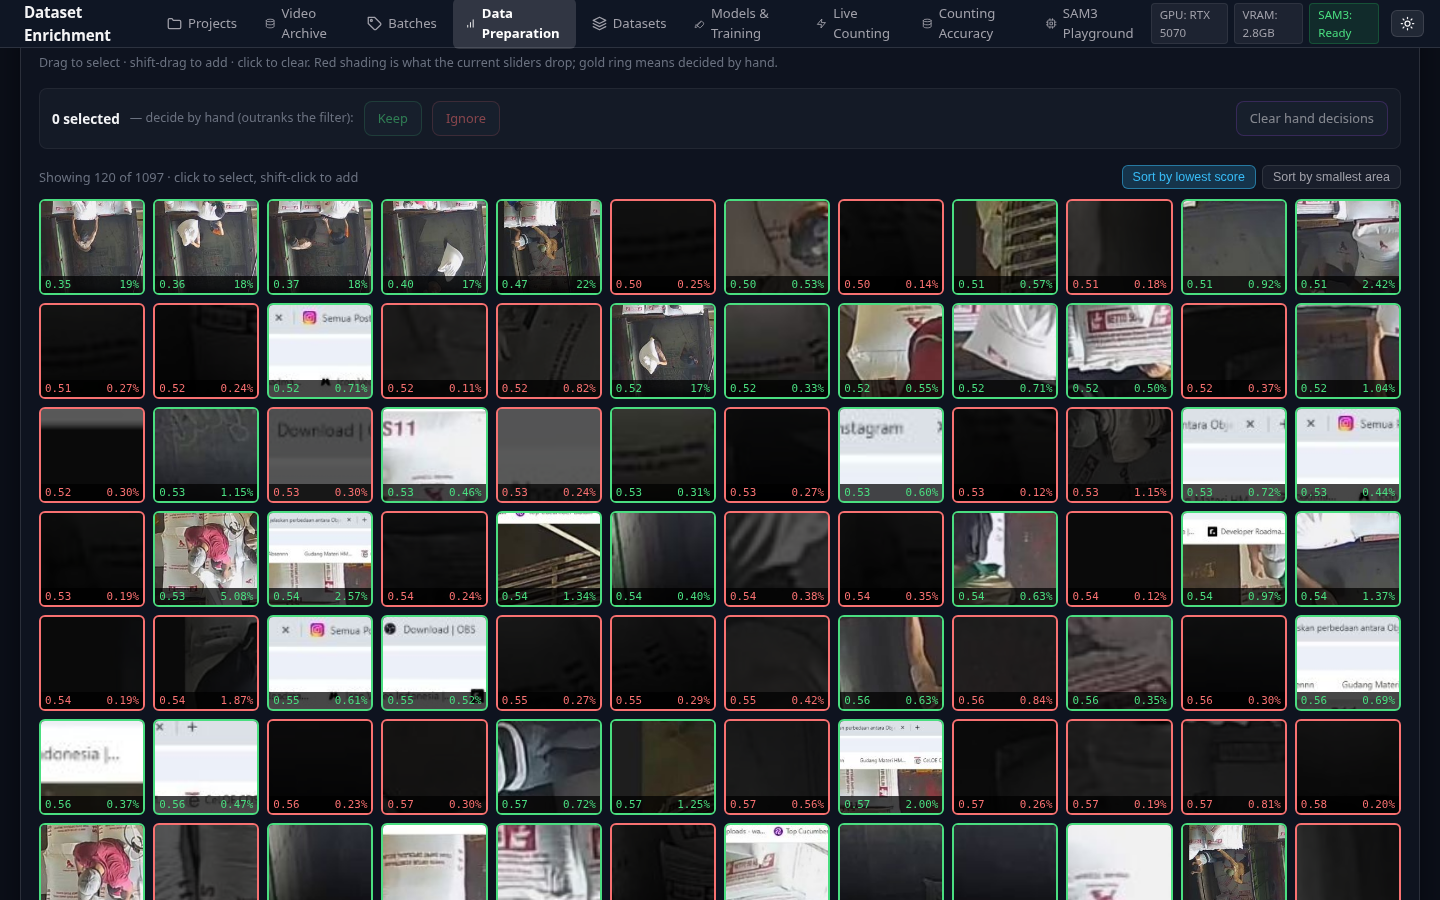This screenshot has height=900, width=1440.
Task: Click the SAM3 Playground icon
Action: pos(1051,24)
